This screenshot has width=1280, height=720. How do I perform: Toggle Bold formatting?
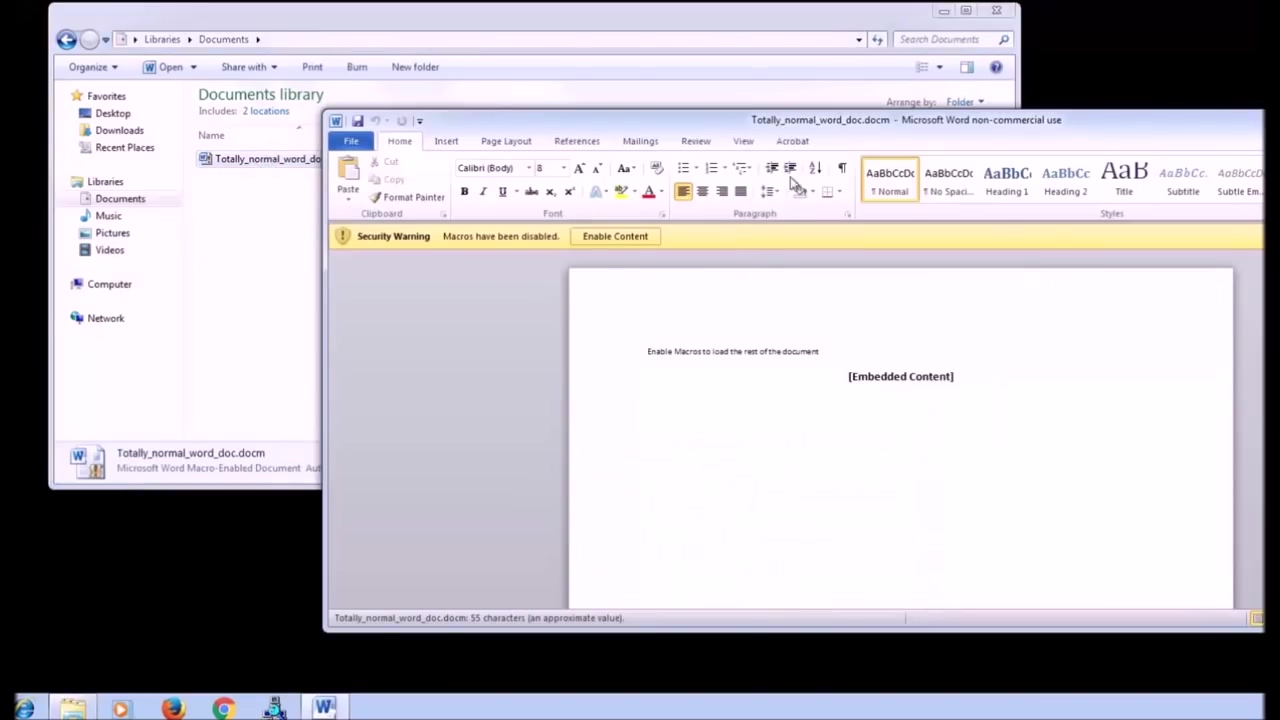[464, 192]
